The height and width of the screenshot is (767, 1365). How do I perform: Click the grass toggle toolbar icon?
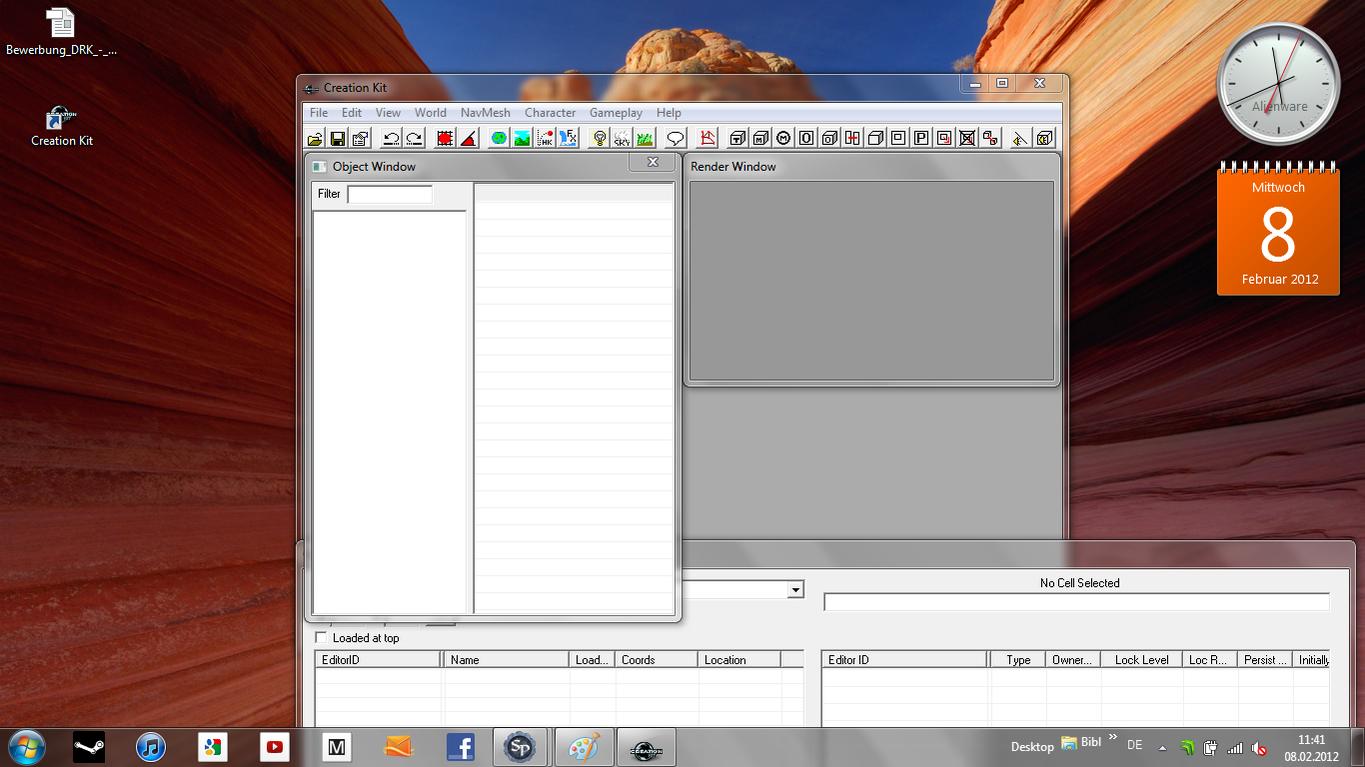pos(645,139)
